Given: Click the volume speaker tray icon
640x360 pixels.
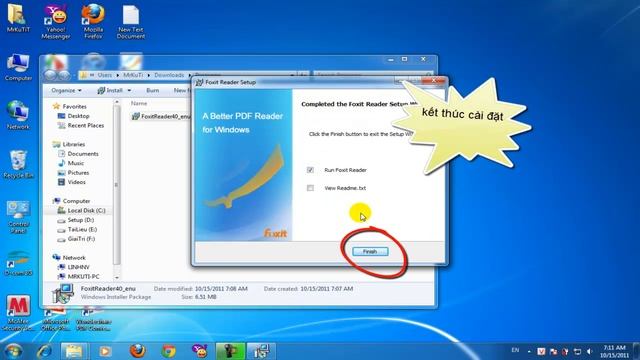Looking at the screenshot, I should tap(589, 351).
